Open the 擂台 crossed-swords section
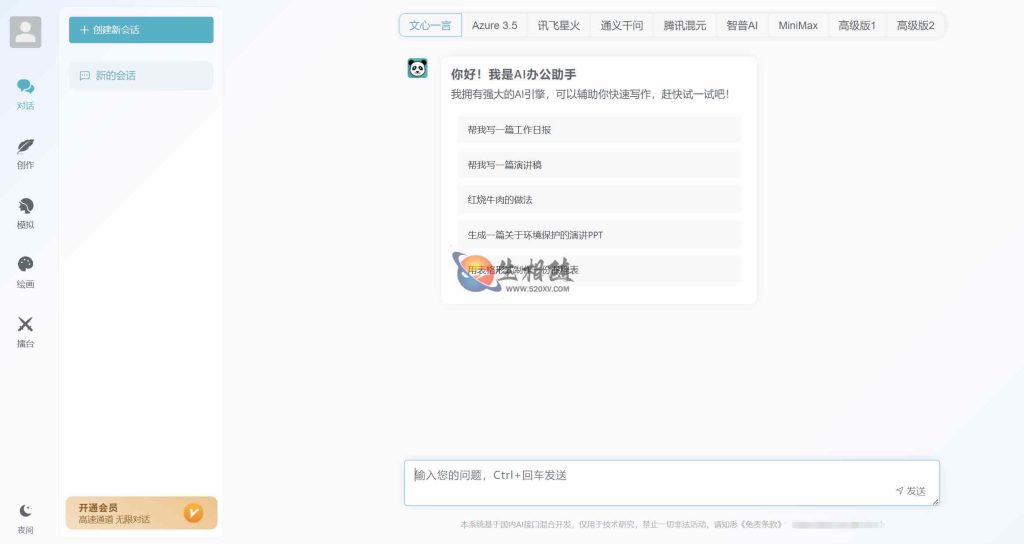This screenshot has width=1024, height=544. (x=25, y=332)
